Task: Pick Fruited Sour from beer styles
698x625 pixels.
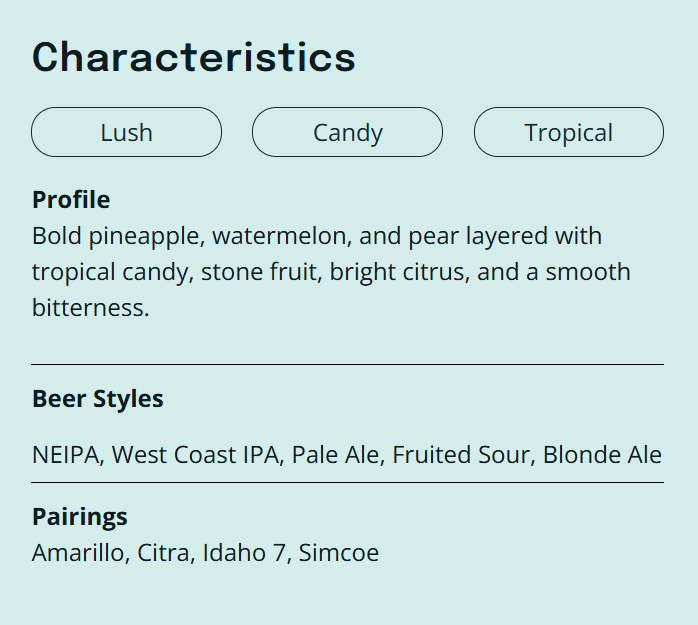Action: point(462,455)
